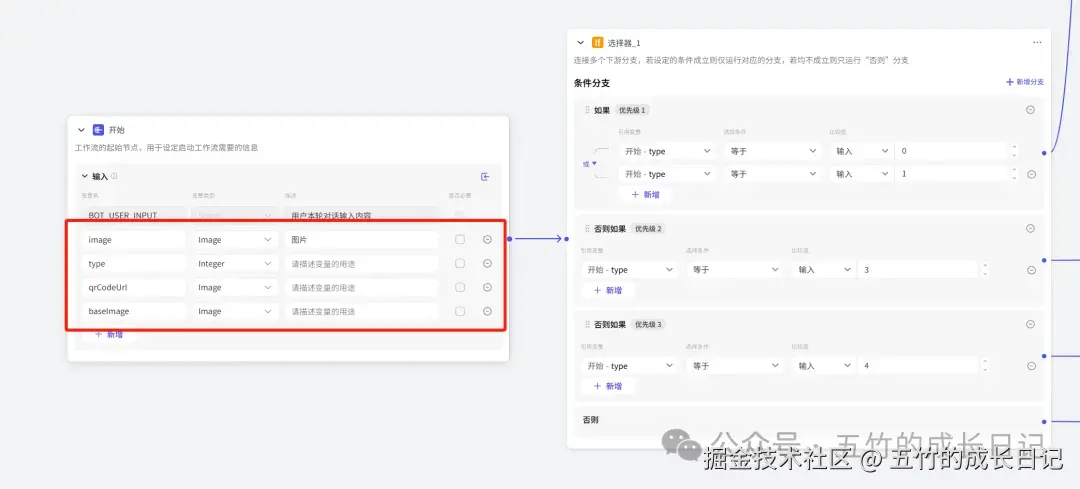This screenshot has width=1080, height=489.
Task: Remove the condition with value 4
Action: (x=1031, y=366)
